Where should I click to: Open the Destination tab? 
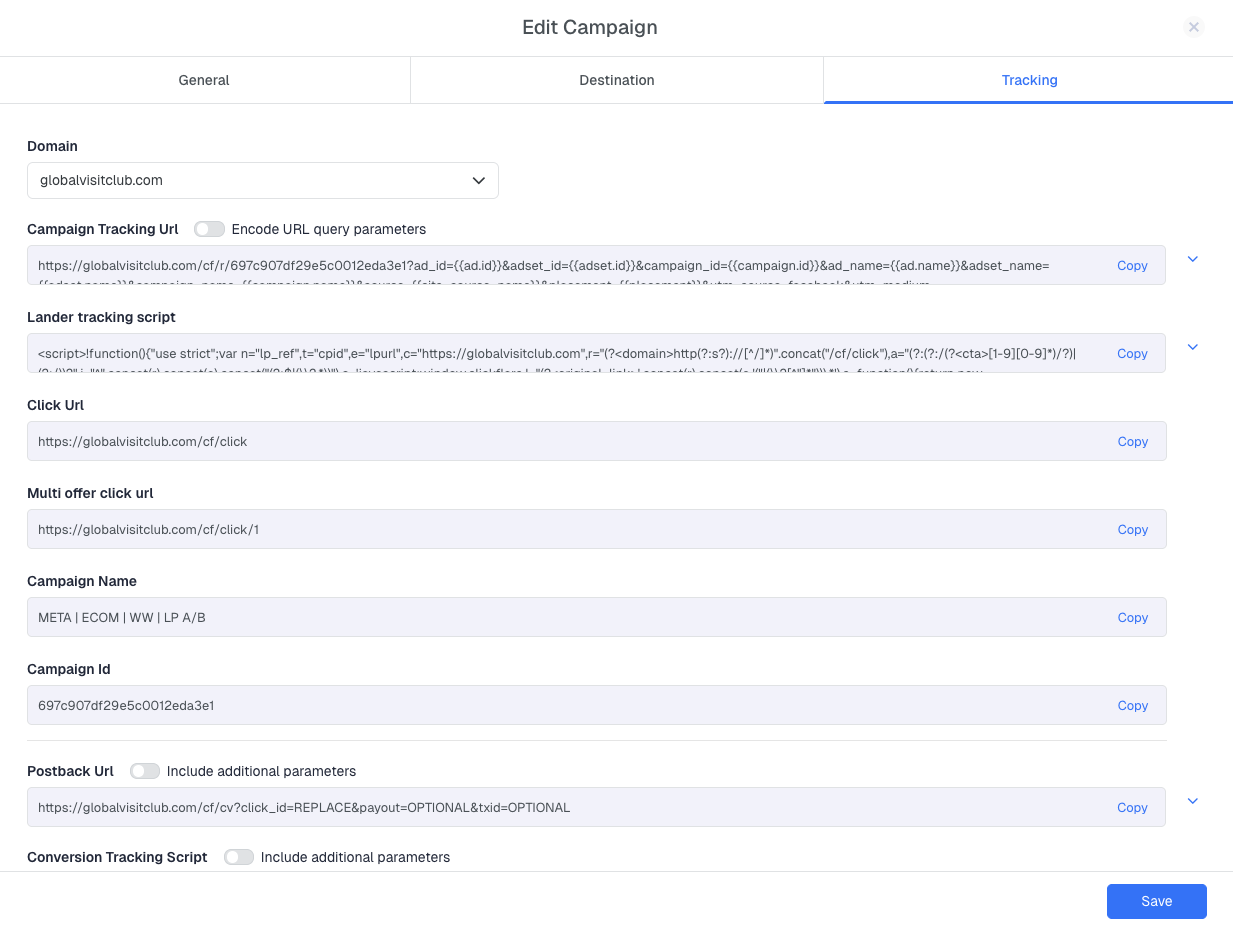[617, 80]
